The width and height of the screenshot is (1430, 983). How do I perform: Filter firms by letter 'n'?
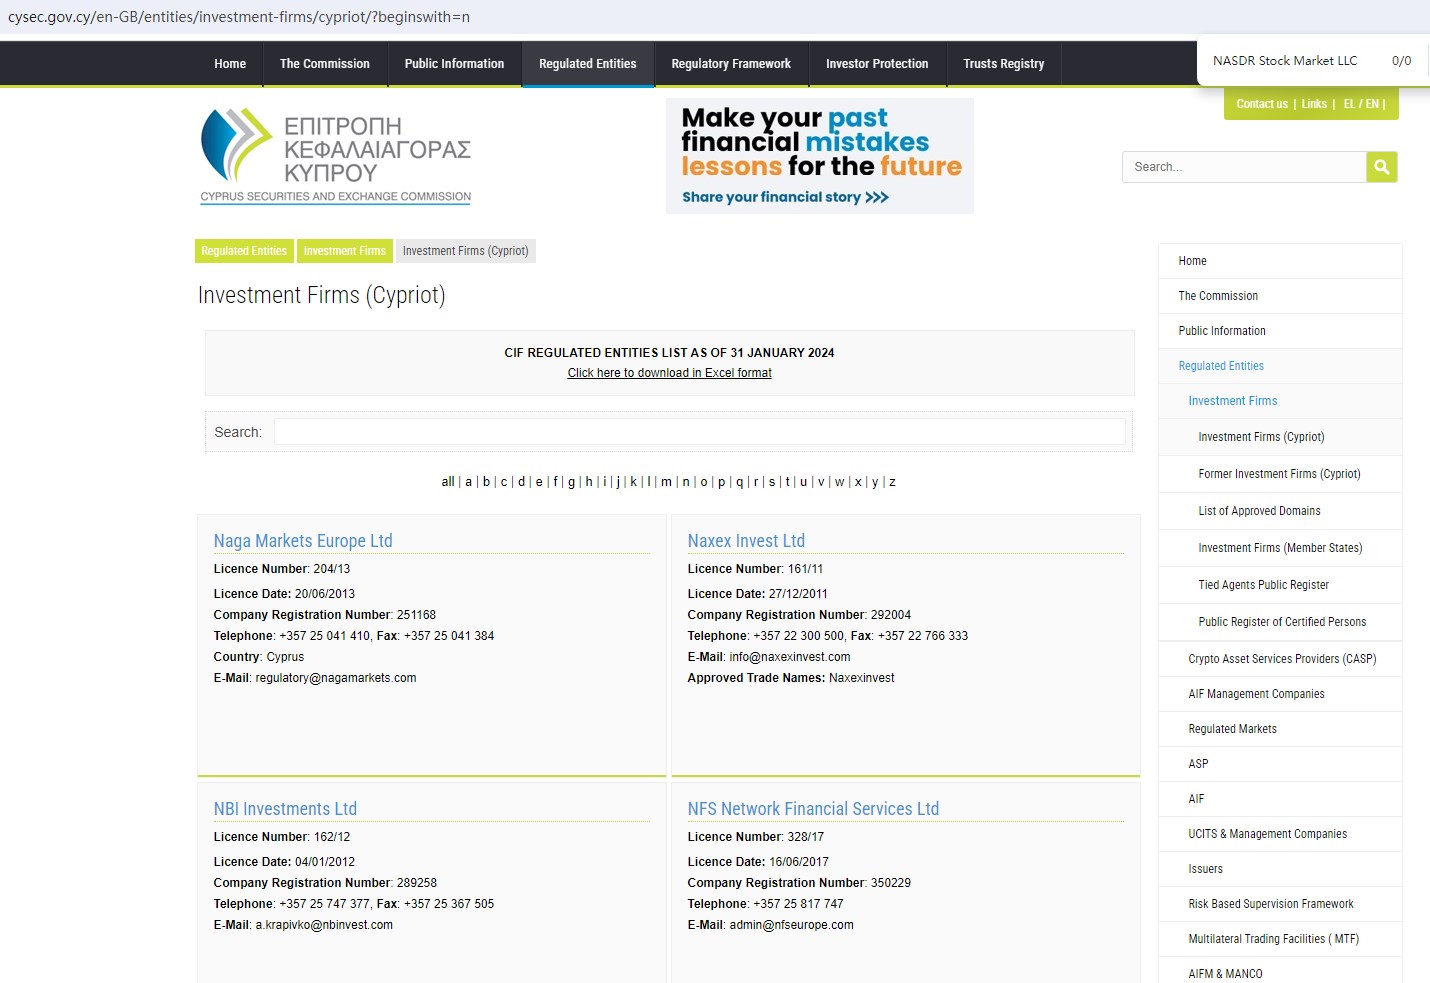[x=686, y=482]
